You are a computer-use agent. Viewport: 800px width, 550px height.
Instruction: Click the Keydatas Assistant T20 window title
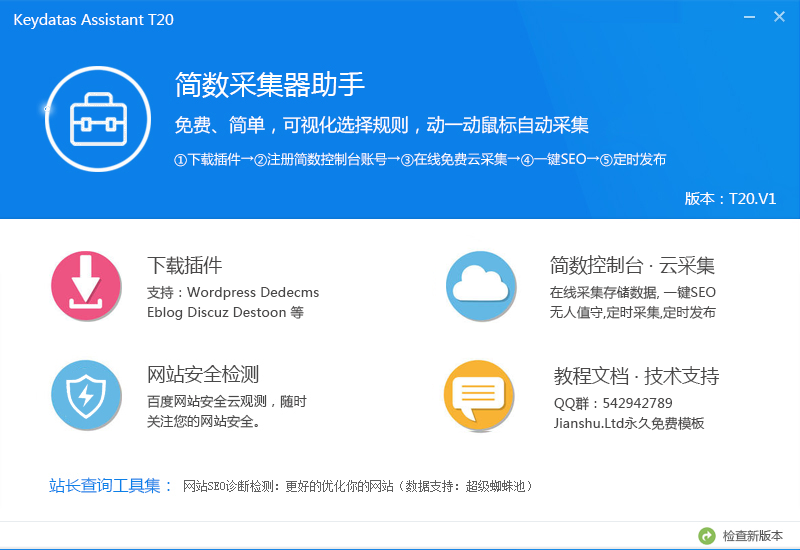tap(93, 19)
